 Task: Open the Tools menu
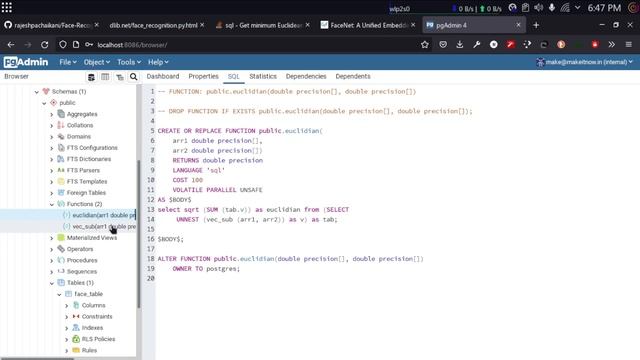coord(129,62)
